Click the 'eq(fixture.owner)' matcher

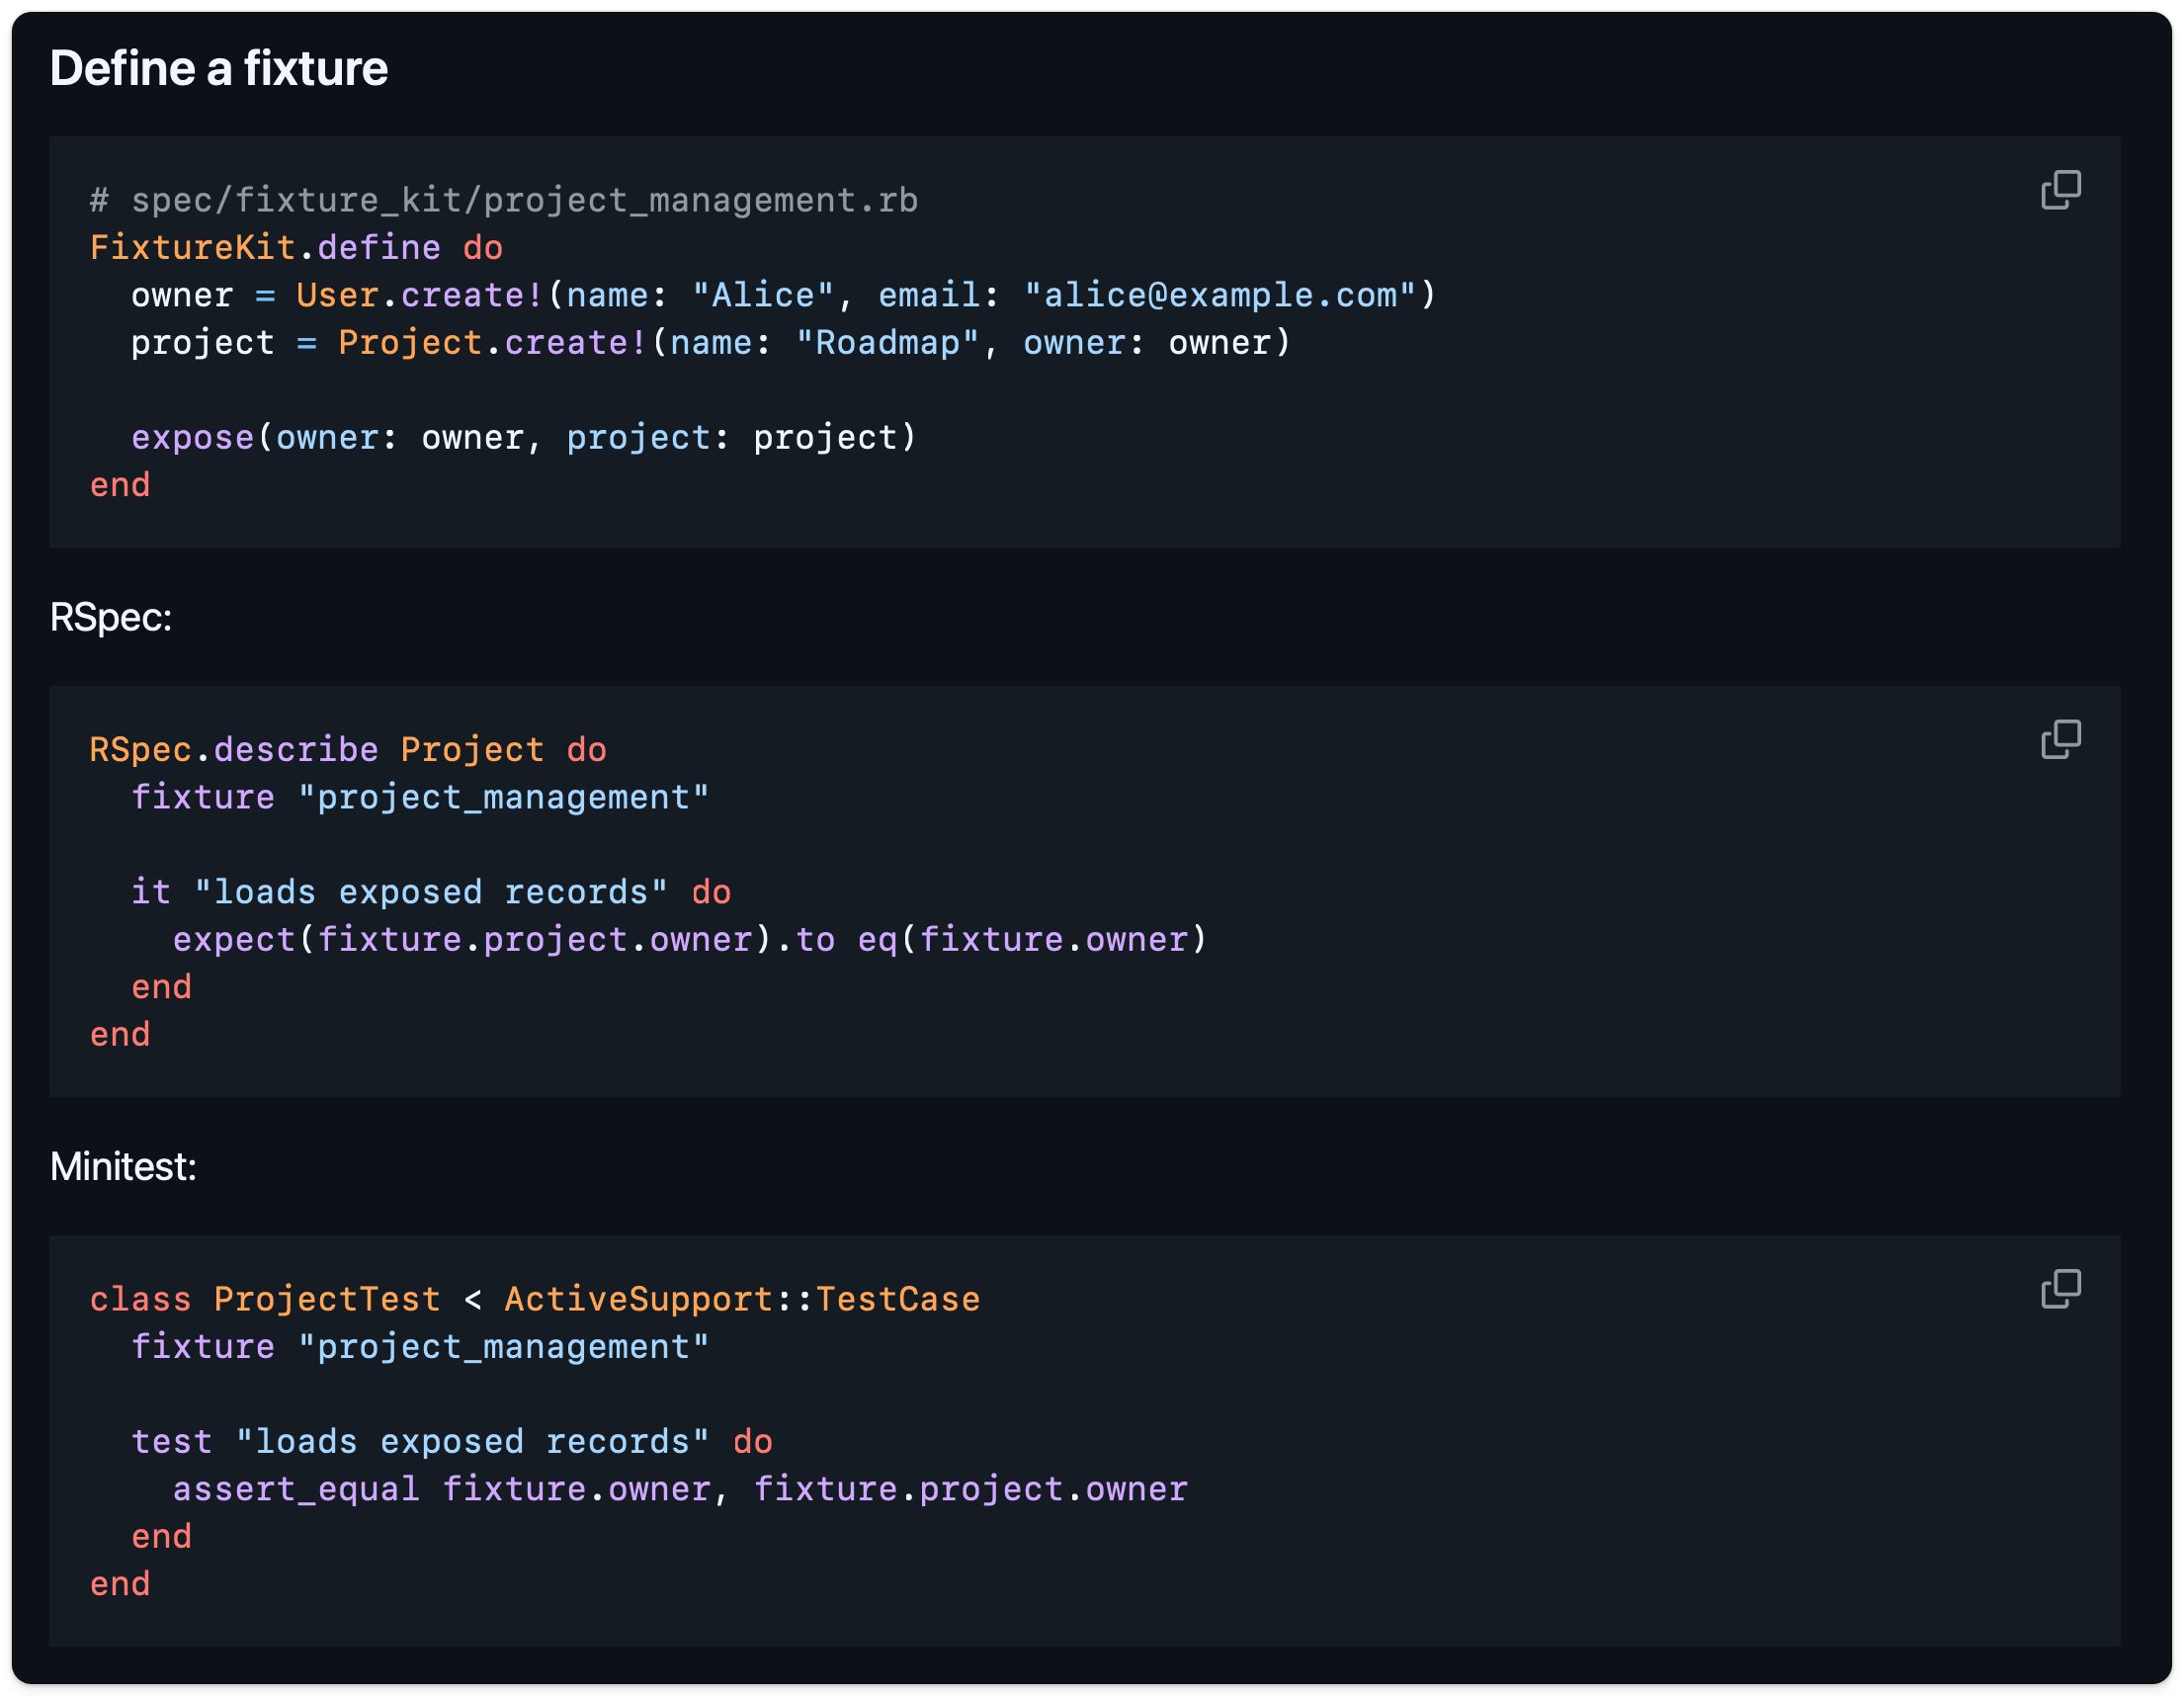(1032, 940)
